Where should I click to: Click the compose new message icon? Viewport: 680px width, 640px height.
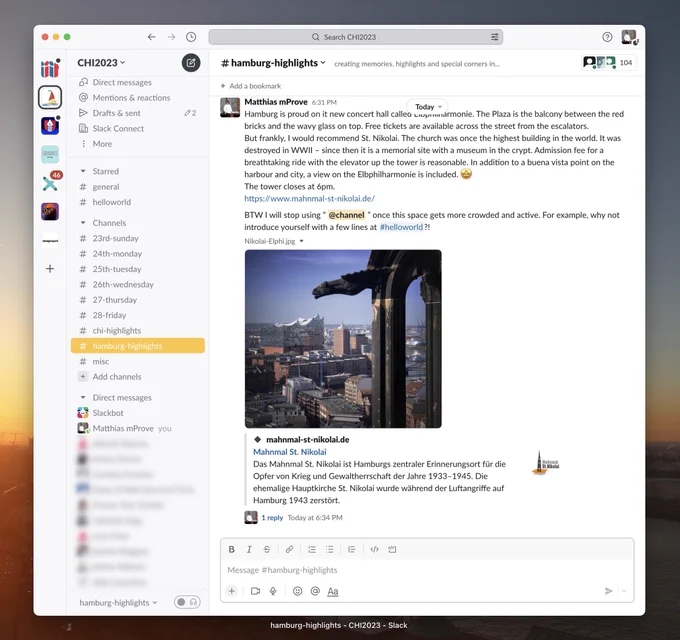coord(191,63)
